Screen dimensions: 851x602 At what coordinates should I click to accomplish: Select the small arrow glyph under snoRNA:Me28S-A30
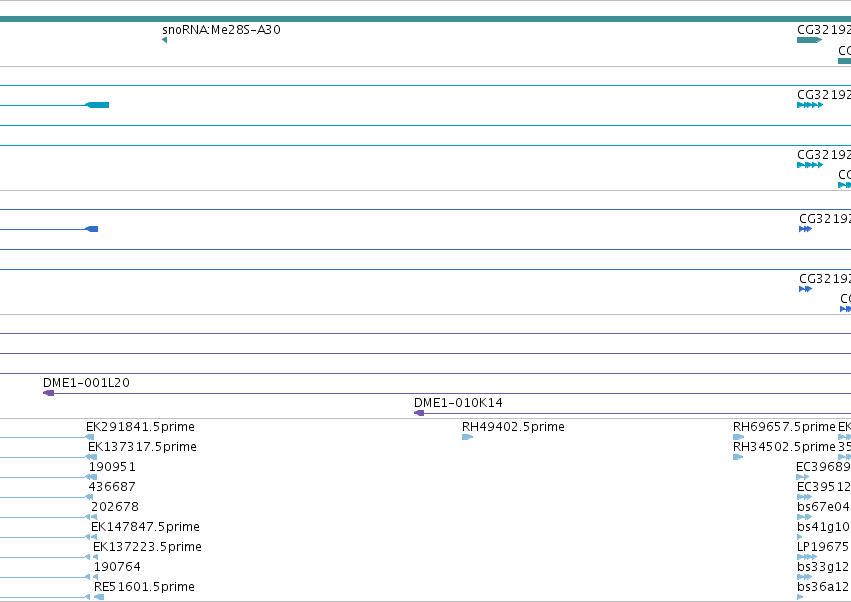pos(164,40)
